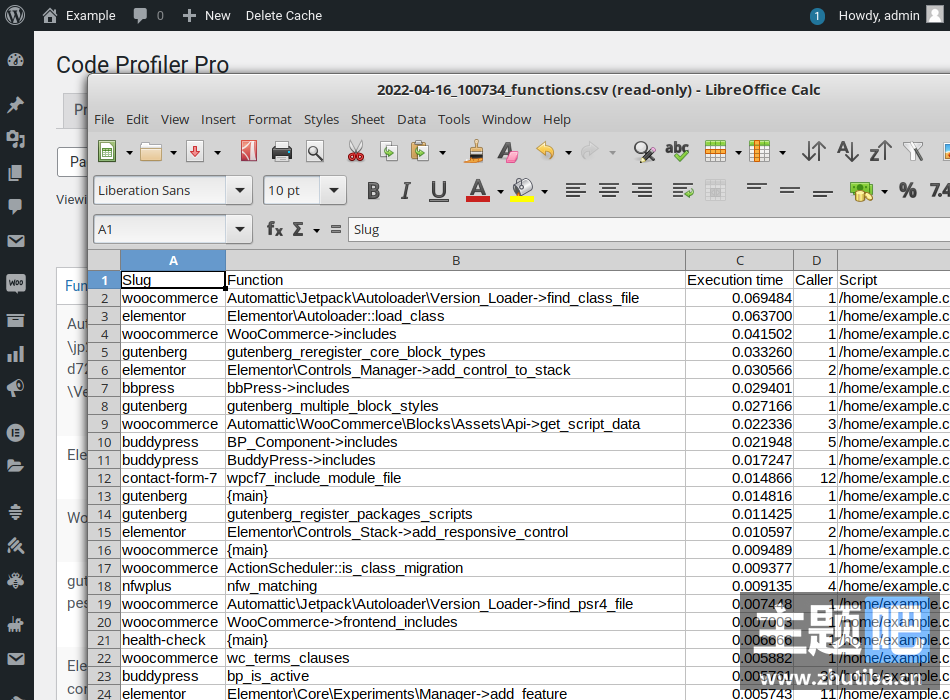
Task: Toggle Underline formatting
Action: tap(439, 191)
